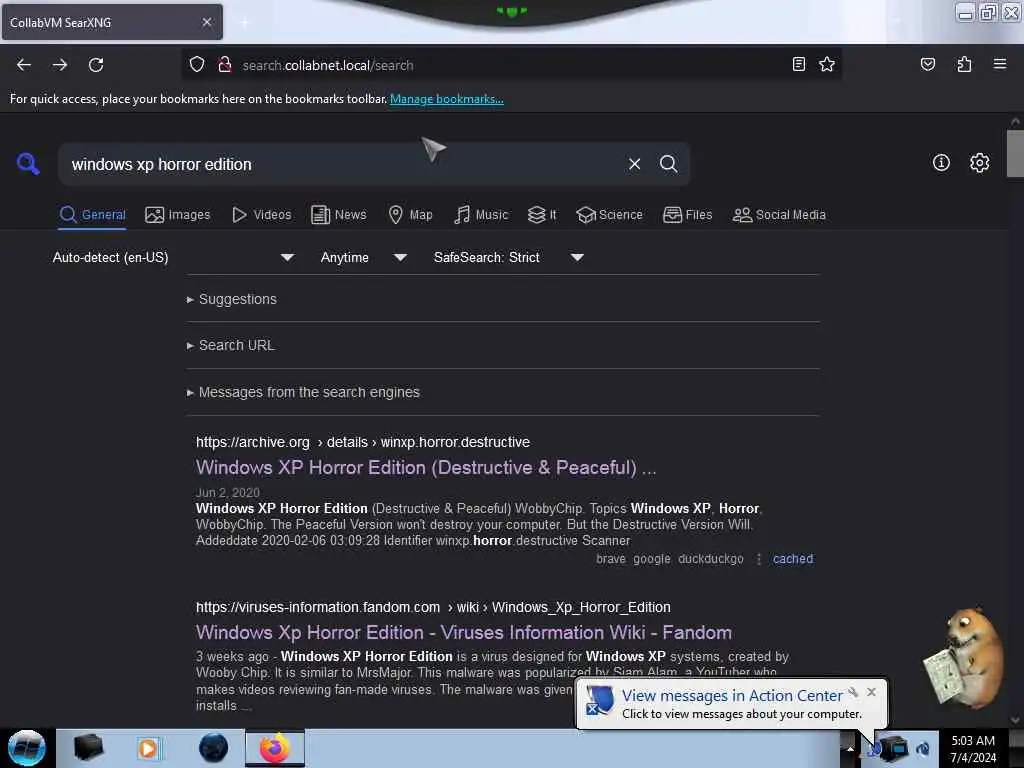The height and width of the screenshot is (768, 1024).
Task: Open the Anytime time range dropdown
Action: click(x=364, y=257)
